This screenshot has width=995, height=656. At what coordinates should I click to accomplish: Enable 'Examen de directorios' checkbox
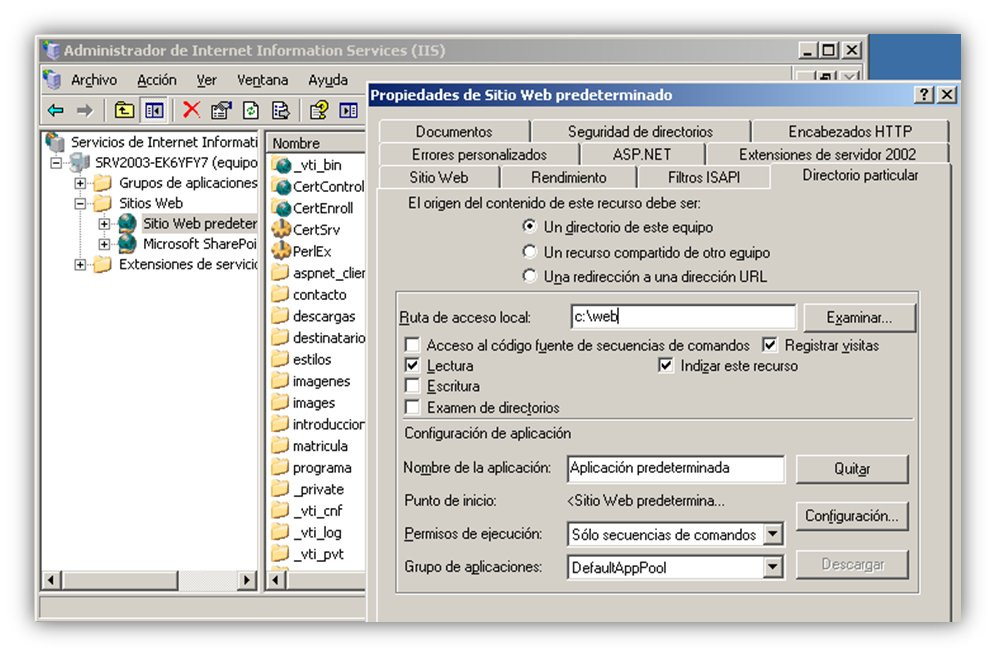tap(412, 407)
